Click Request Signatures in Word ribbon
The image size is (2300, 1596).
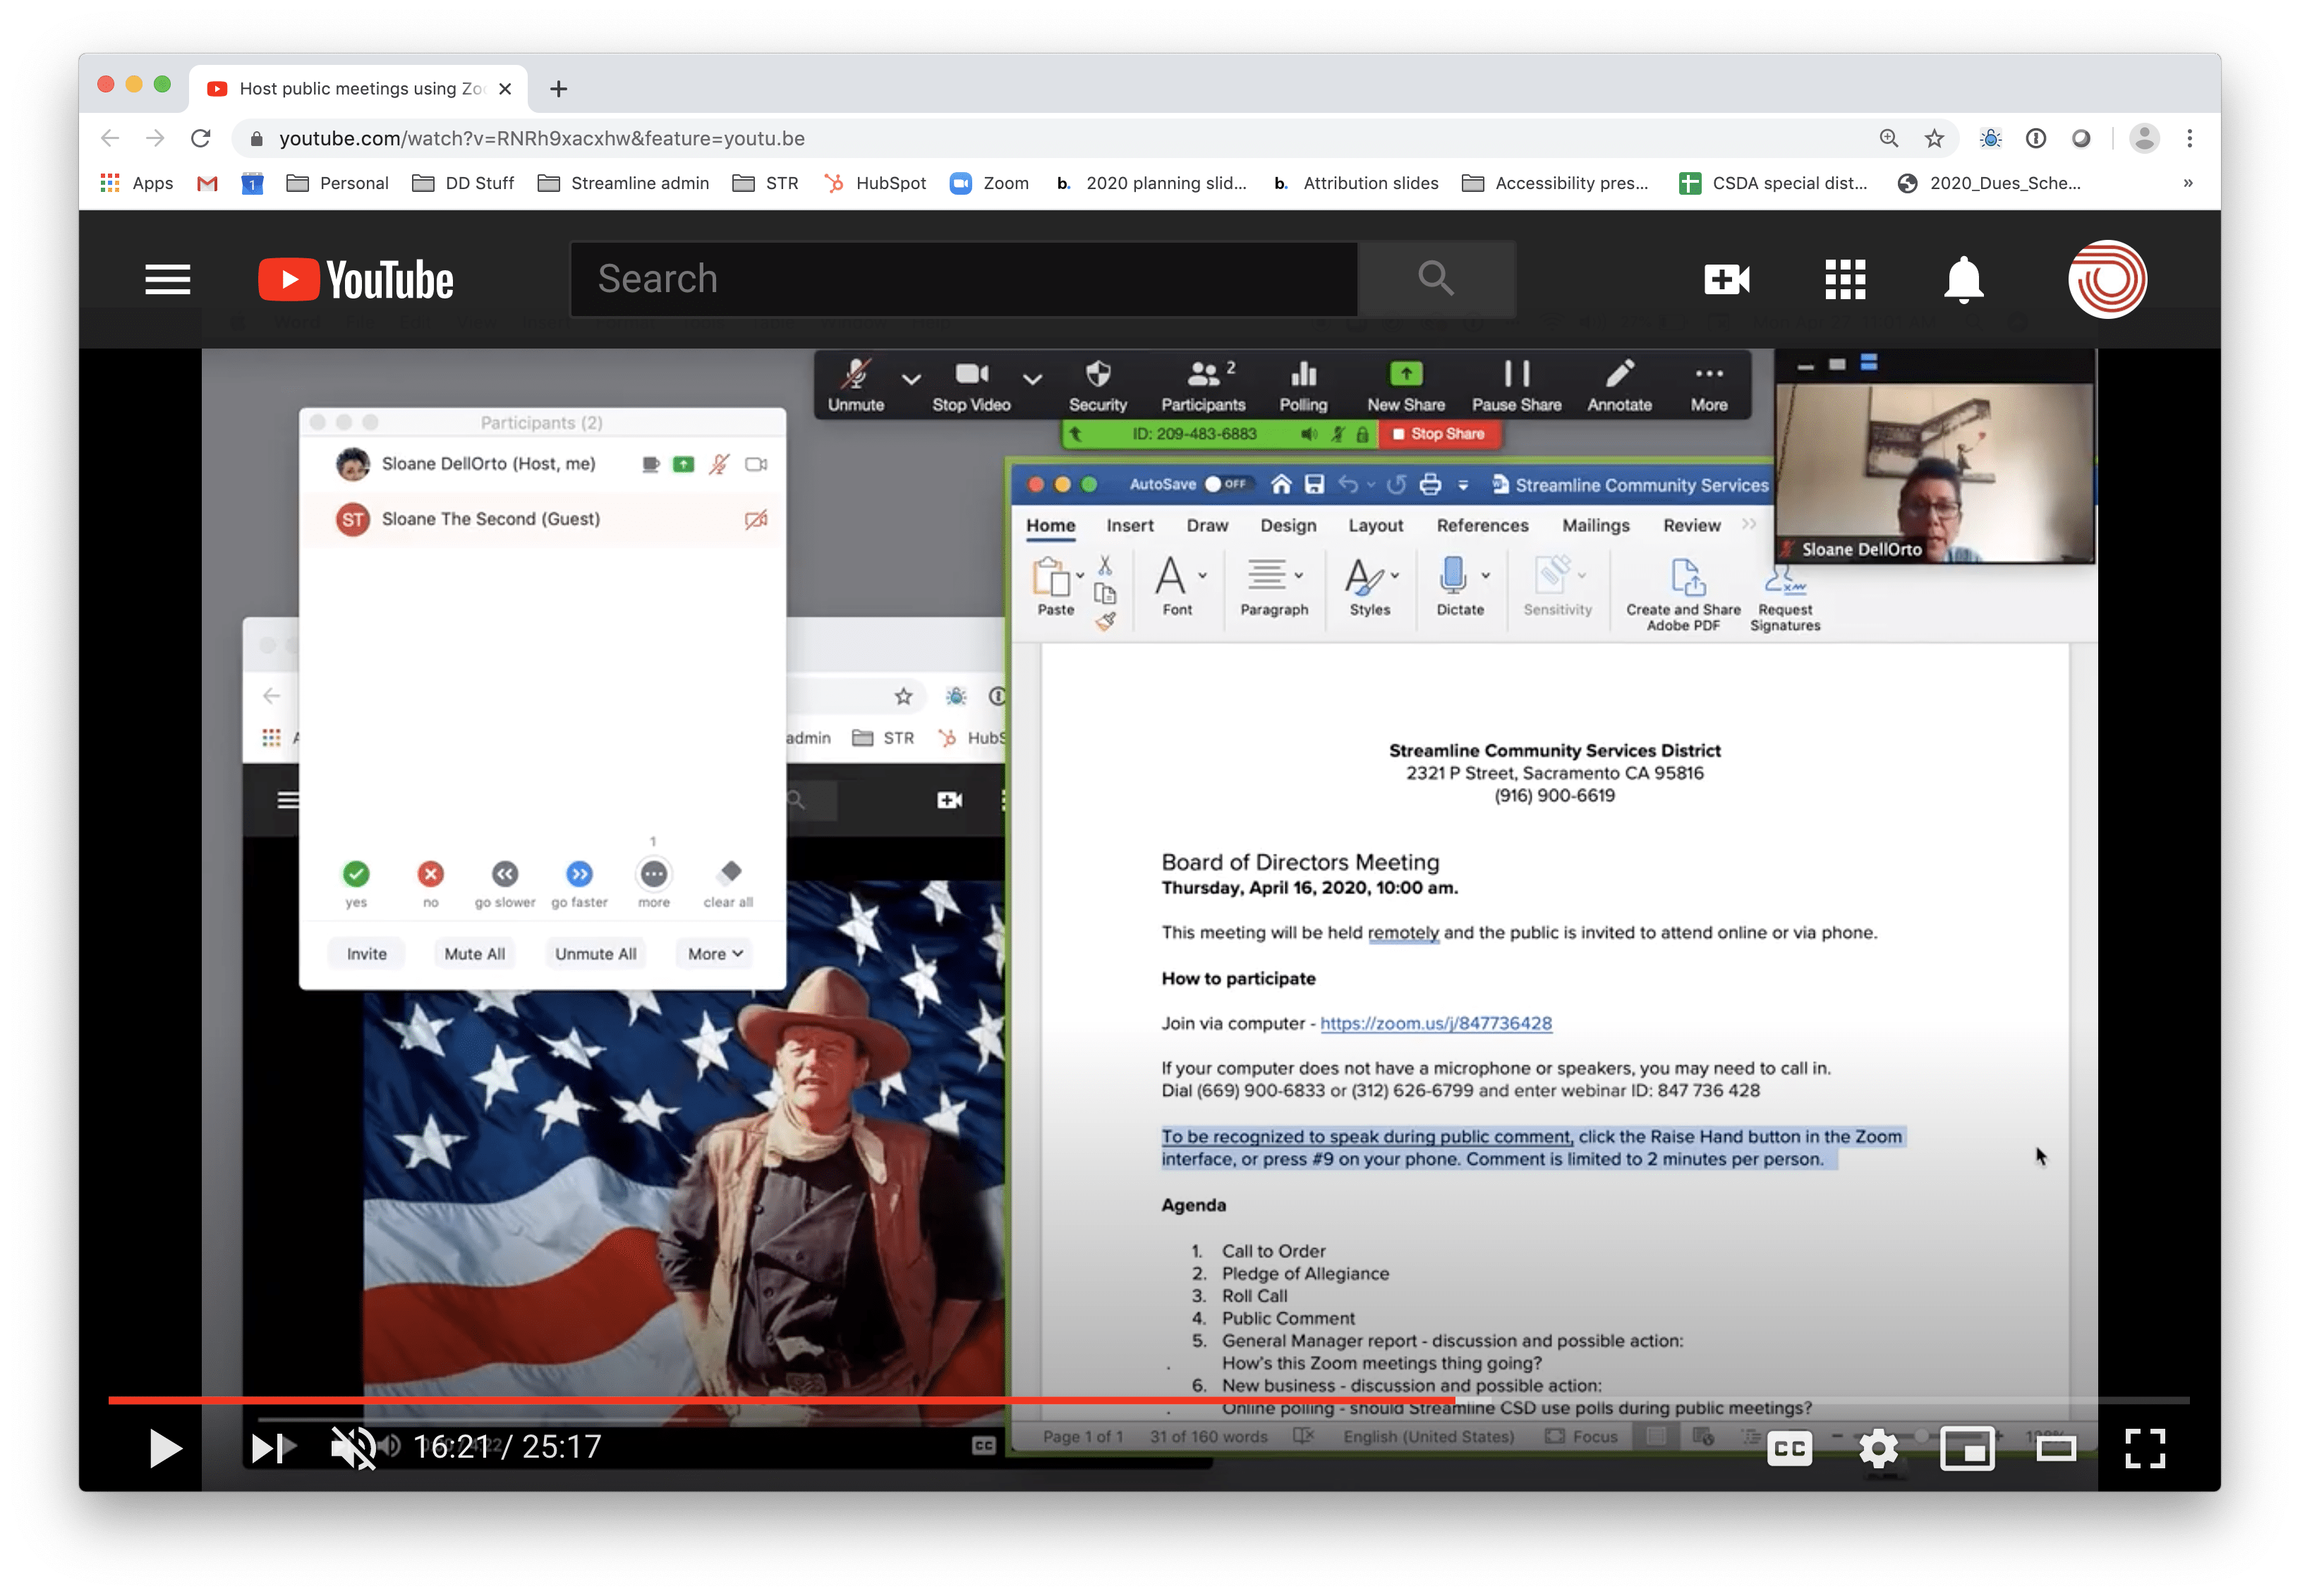[1785, 598]
